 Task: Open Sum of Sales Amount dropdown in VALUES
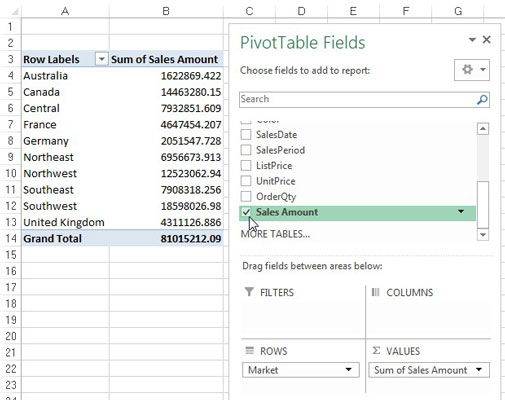479,369
